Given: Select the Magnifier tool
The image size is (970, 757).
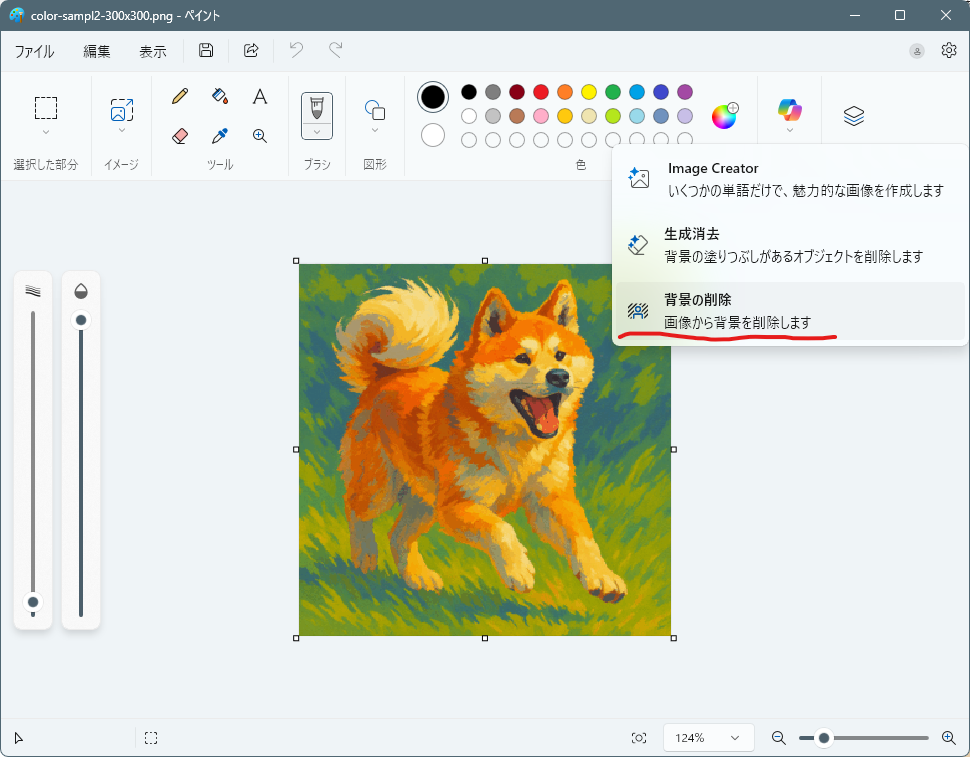Looking at the screenshot, I should [x=260, y=135].
